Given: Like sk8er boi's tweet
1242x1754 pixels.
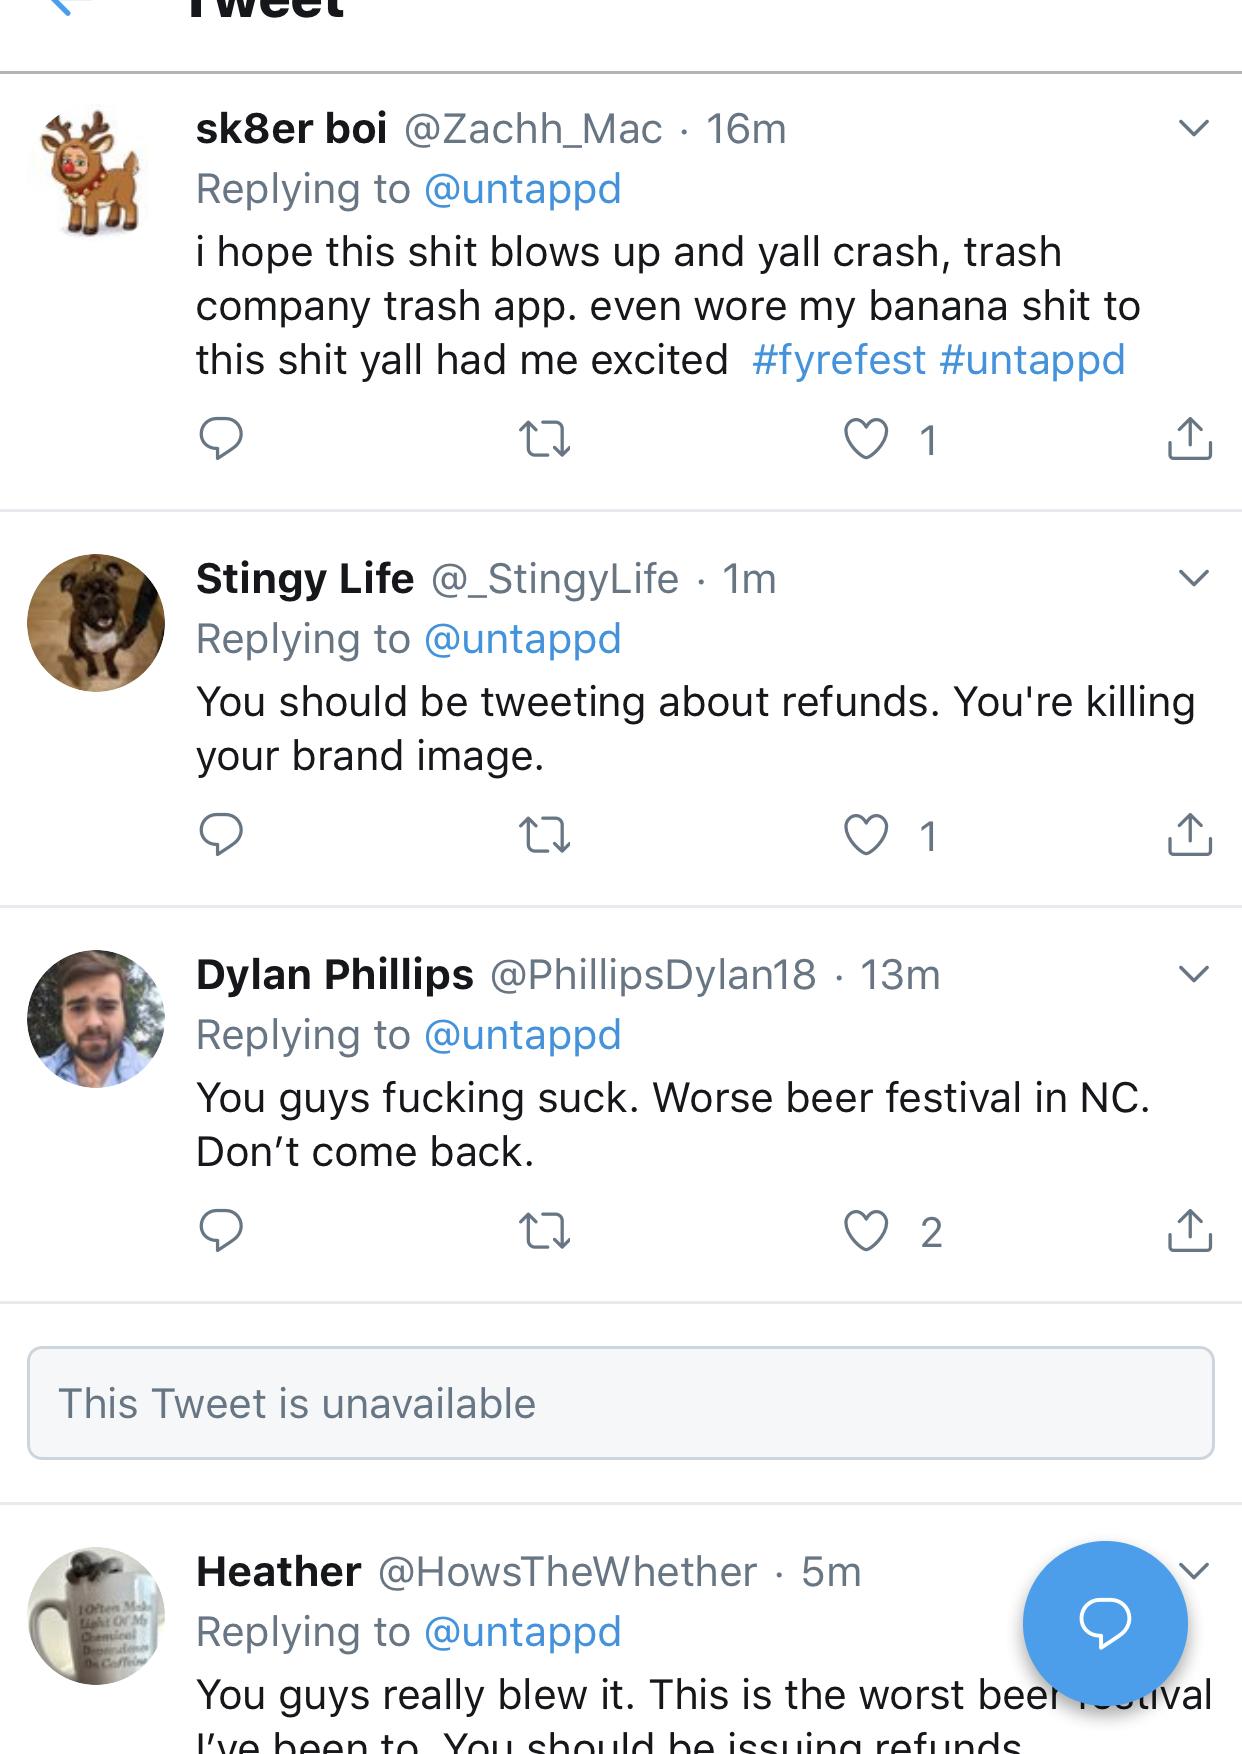Looking at the screenshot, I should coord(866,439).
